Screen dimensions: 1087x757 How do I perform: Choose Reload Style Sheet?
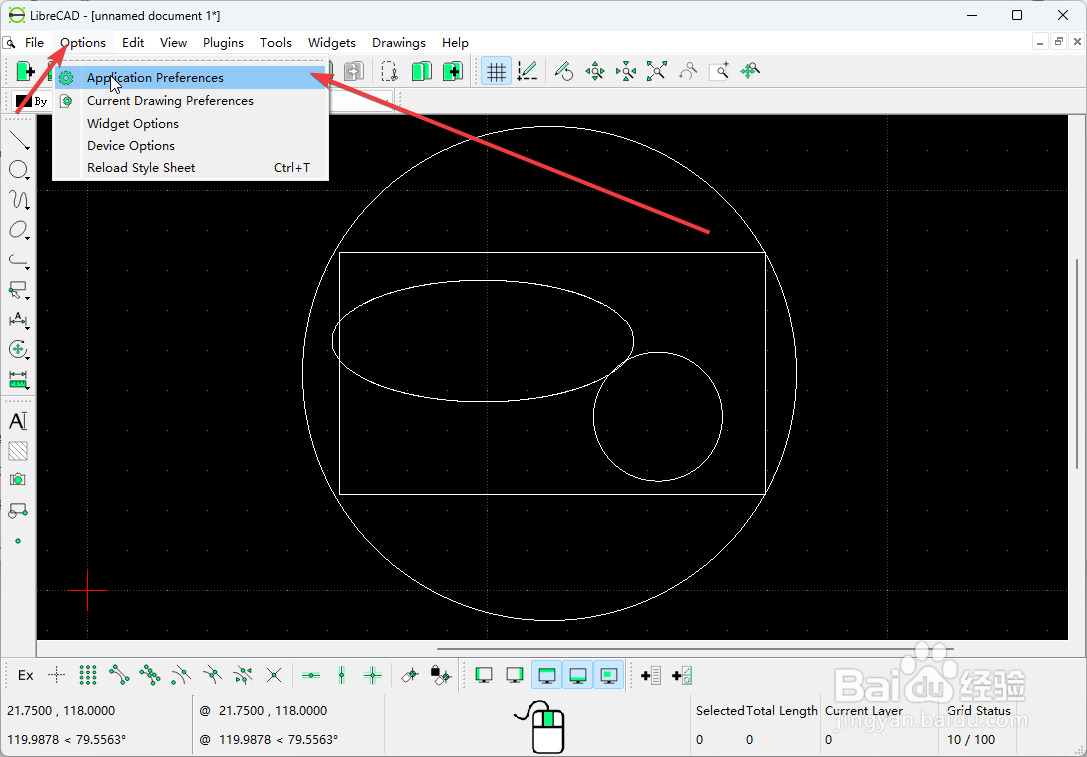191,168
